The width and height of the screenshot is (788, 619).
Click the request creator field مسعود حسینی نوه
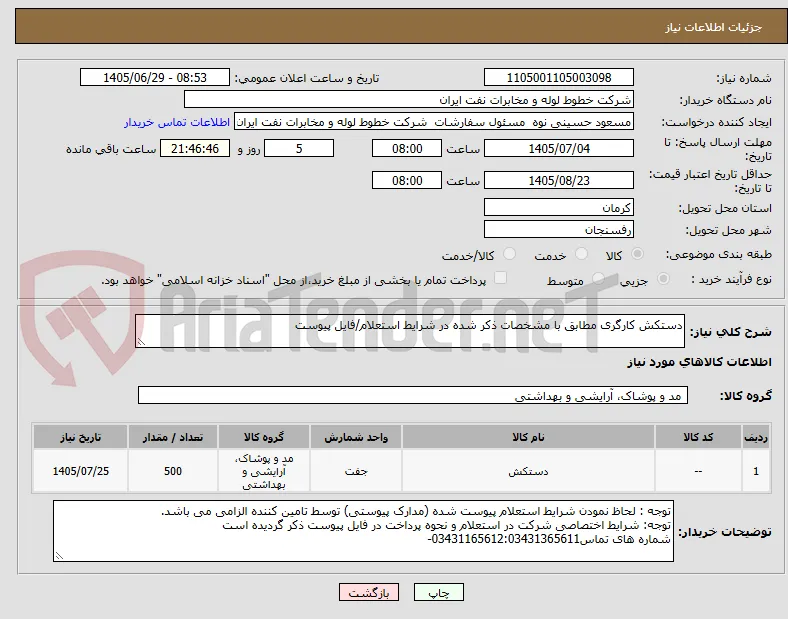tap(434, 122)
